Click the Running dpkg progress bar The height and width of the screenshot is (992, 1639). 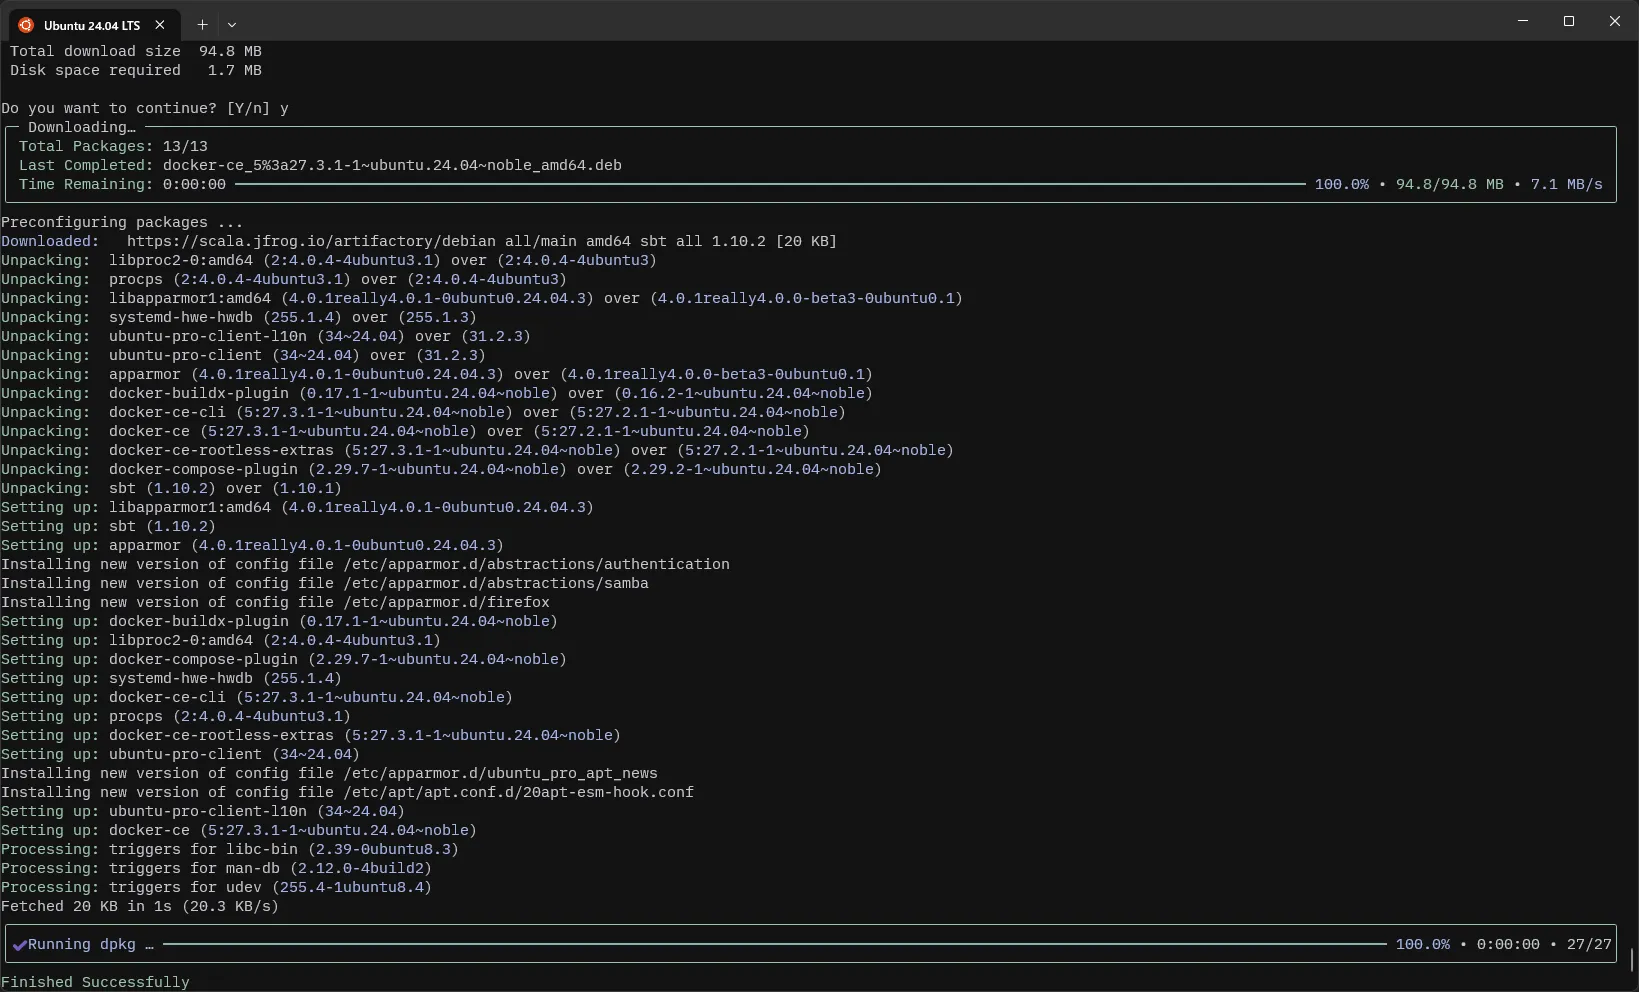(774, 944)
